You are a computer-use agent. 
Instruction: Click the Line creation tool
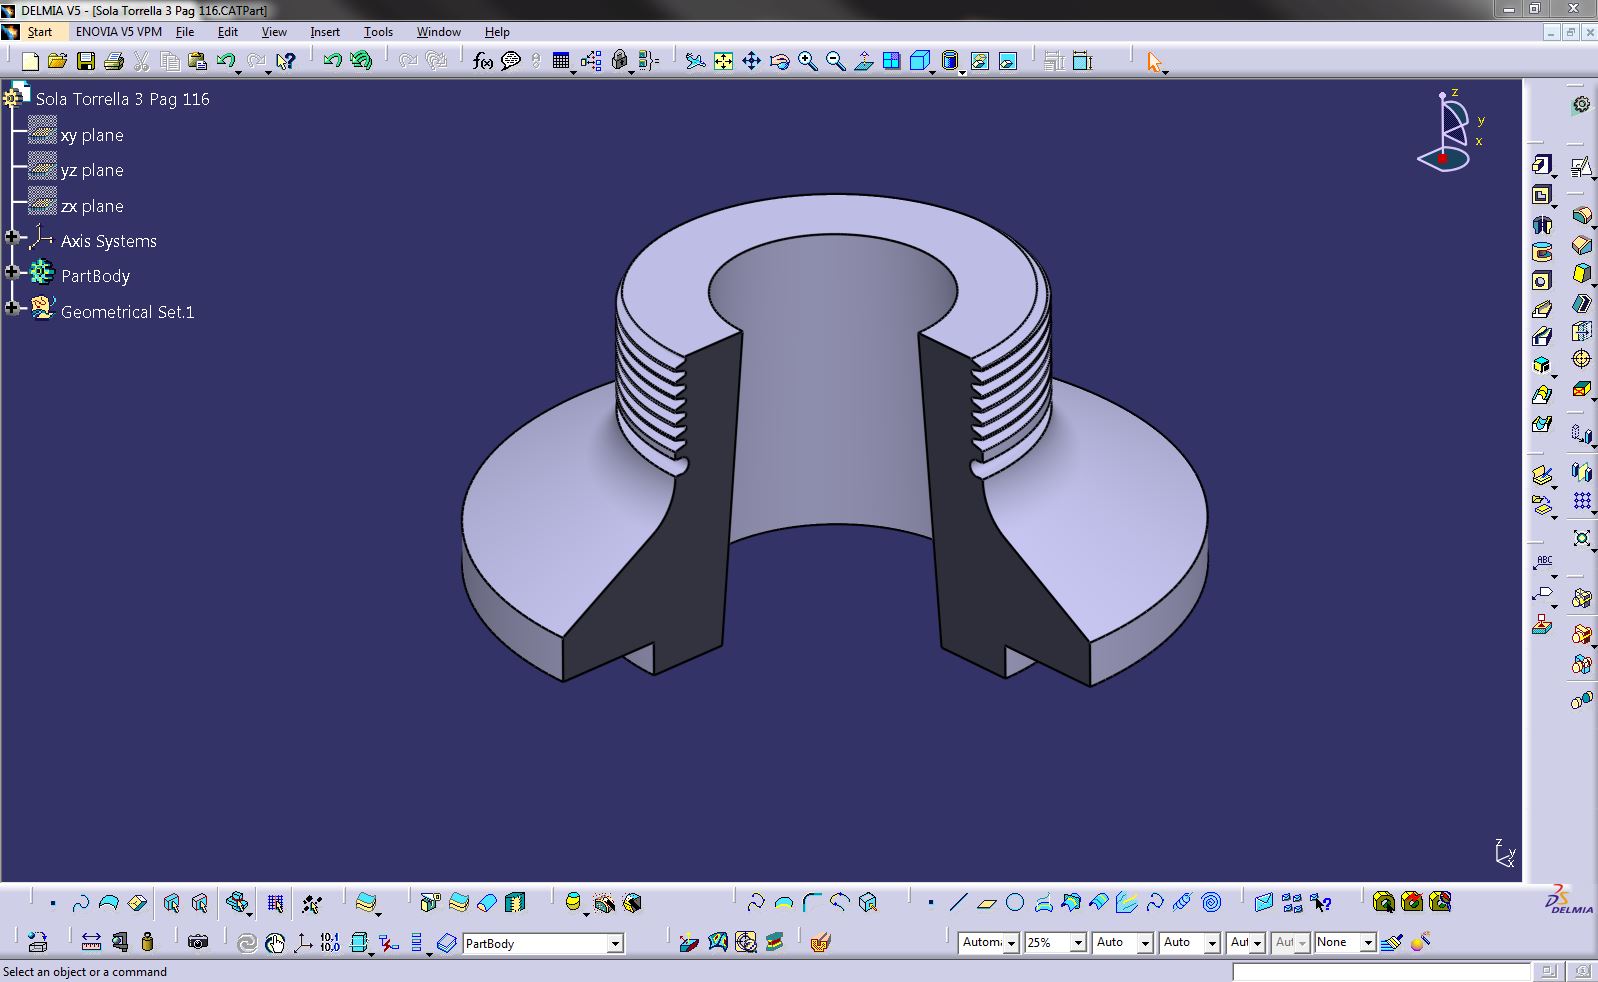pos(958,903)
